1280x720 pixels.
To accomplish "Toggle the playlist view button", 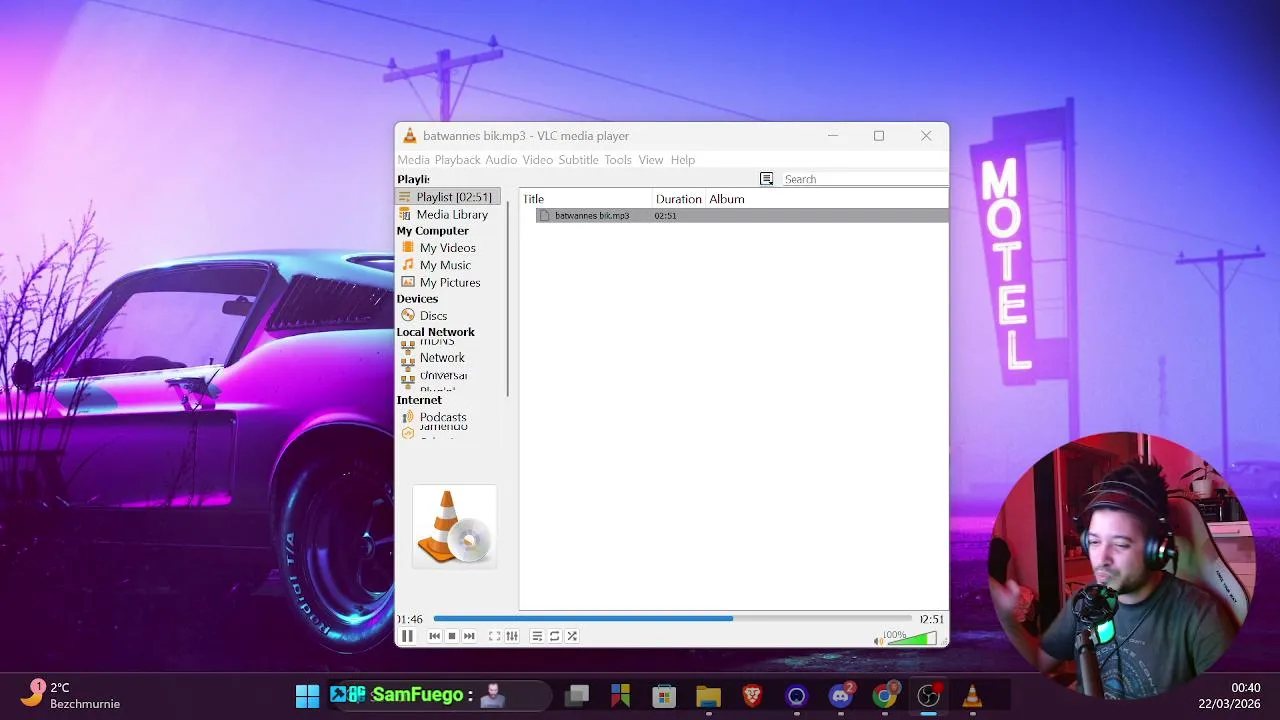I will (537, 636).
